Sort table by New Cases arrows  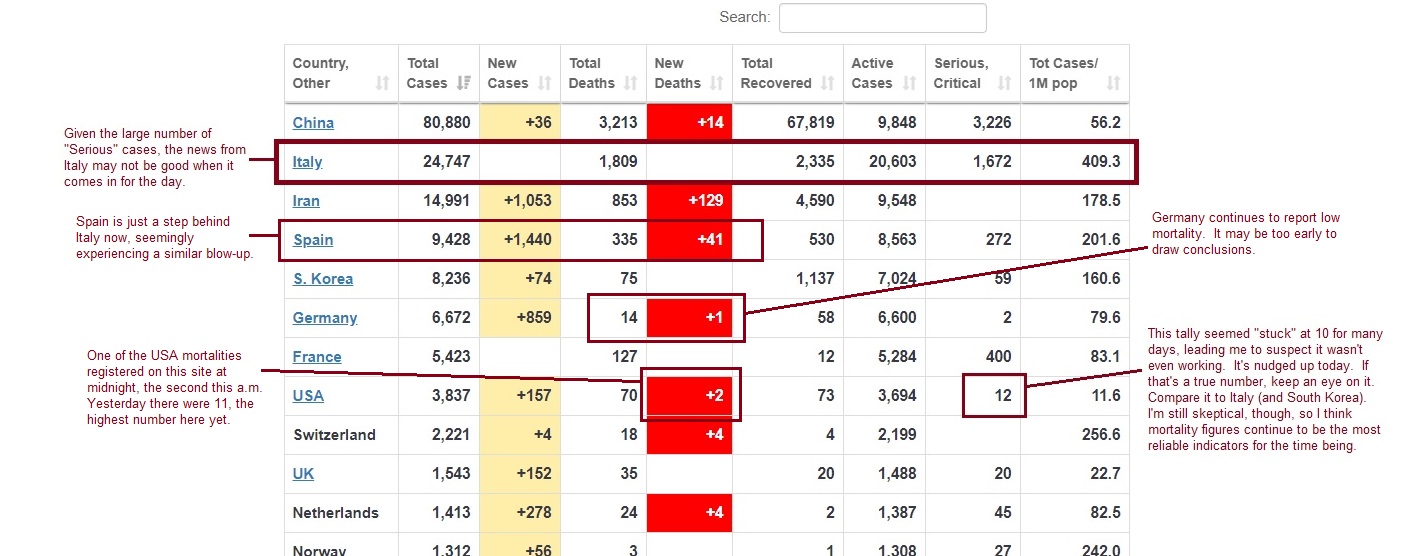[x=545, y=84]
